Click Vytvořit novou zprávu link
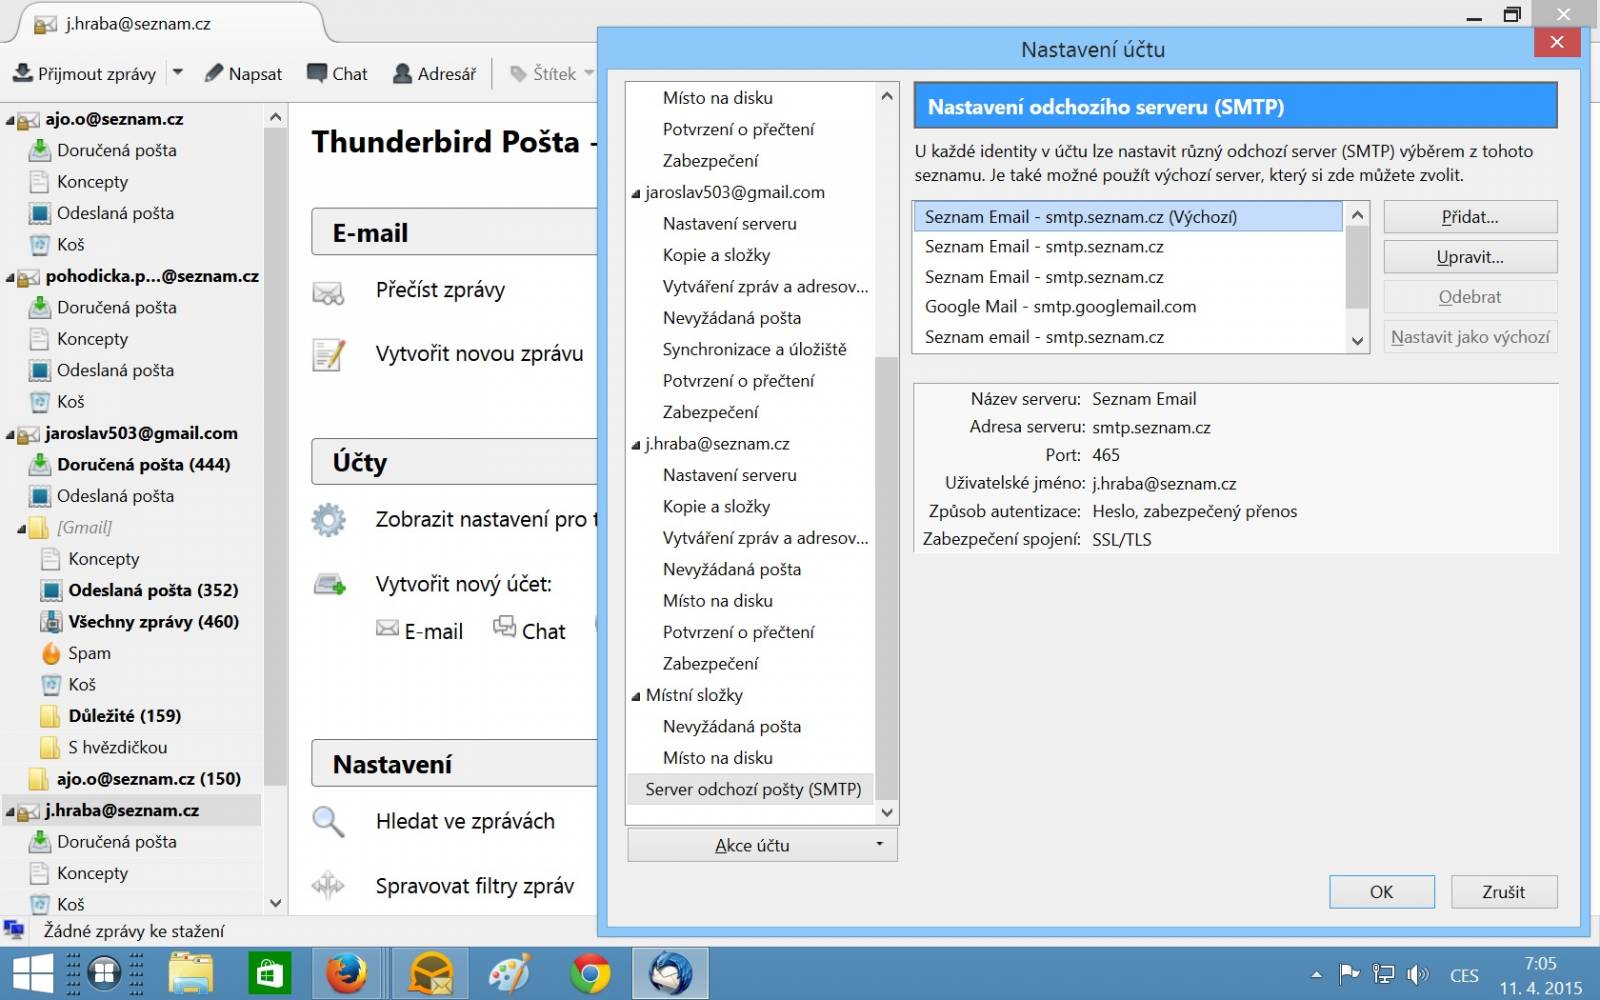1600x1000 pixels. (x=479, y=354)
